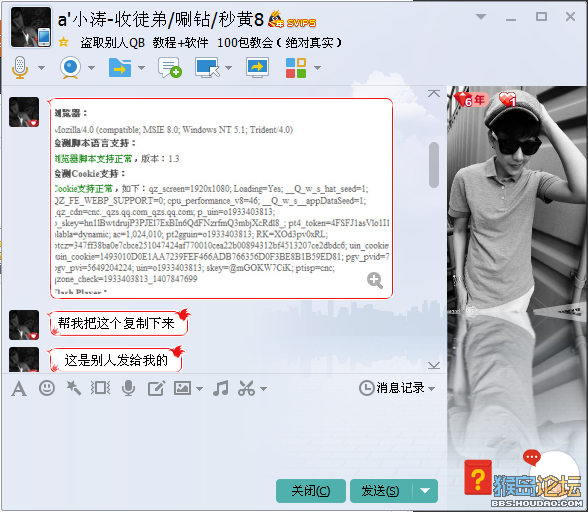Open message history 消息记录
588x512 pixels.
pyautogui.click(x=392, y=388)
